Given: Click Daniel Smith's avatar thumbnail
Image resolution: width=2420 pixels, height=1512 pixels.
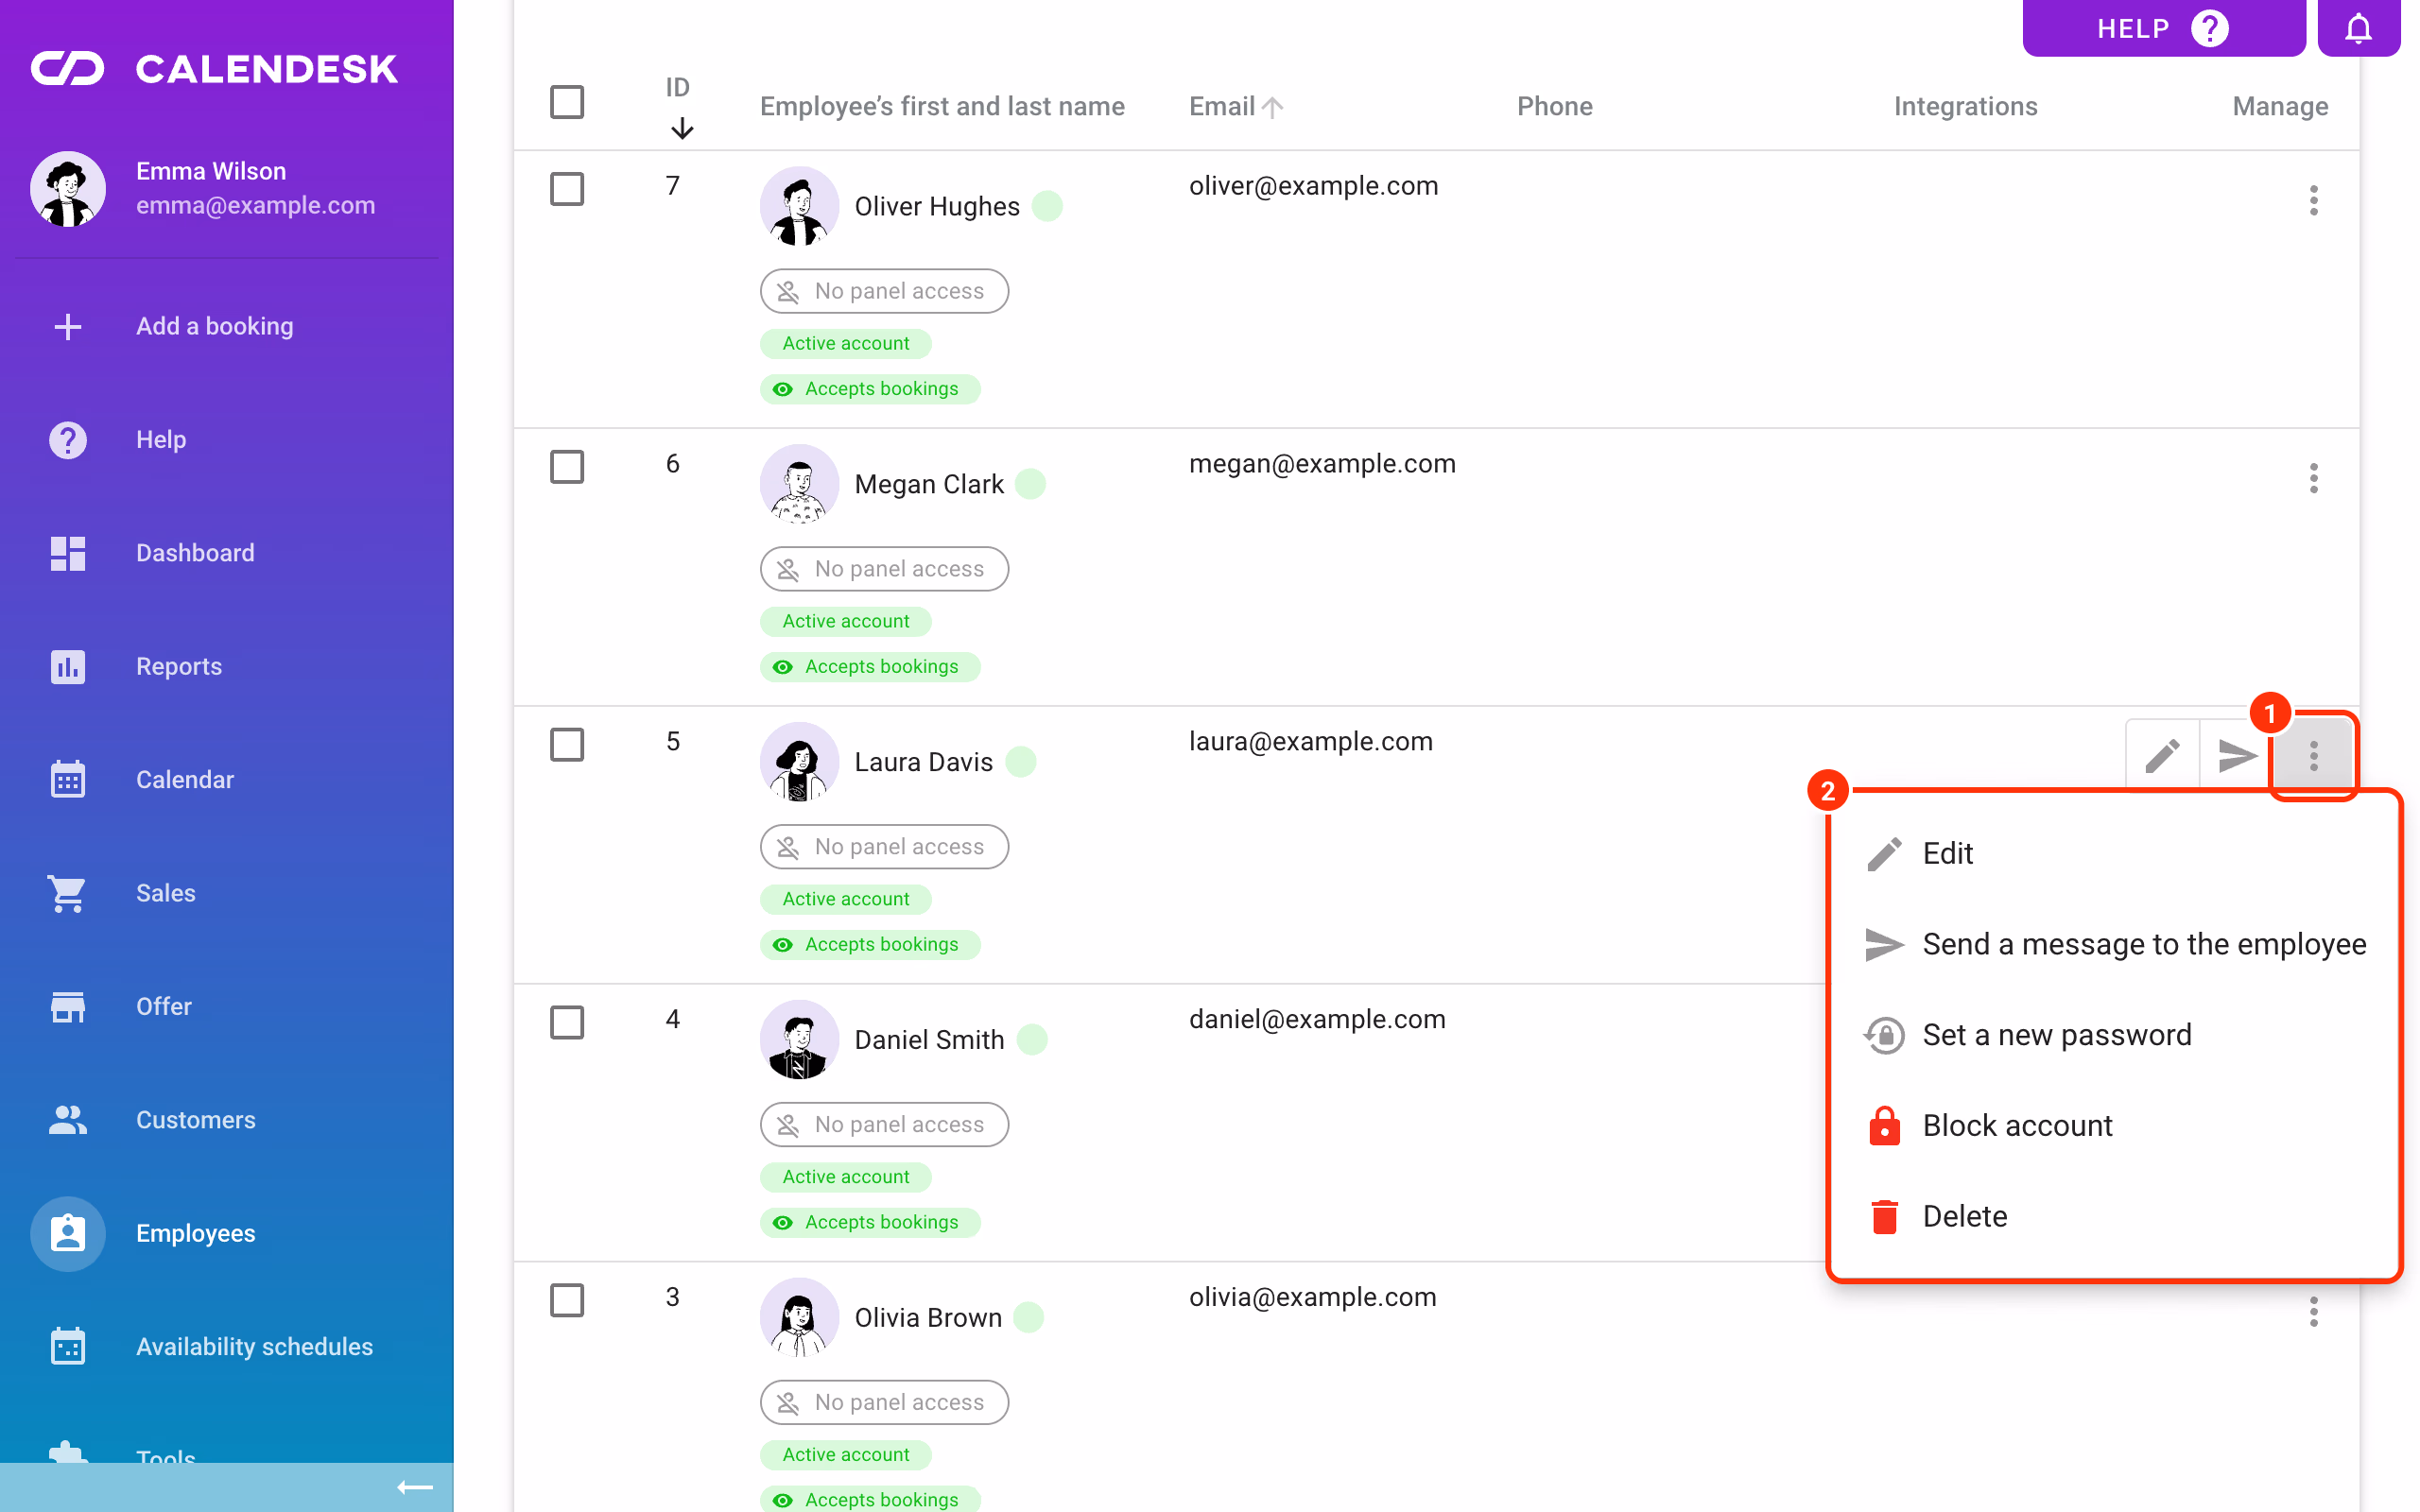Looking at the screenshot, I should tap(798, 1039).
